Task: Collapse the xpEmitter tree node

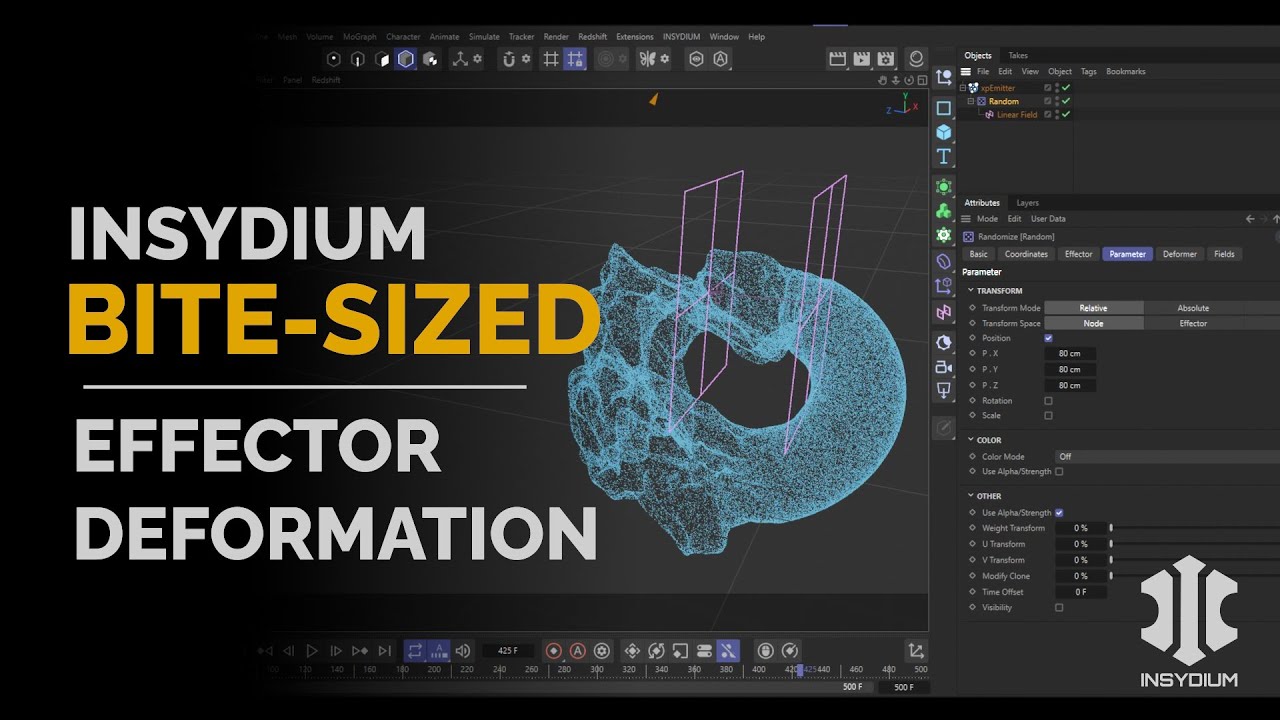Action: (963, 88)
